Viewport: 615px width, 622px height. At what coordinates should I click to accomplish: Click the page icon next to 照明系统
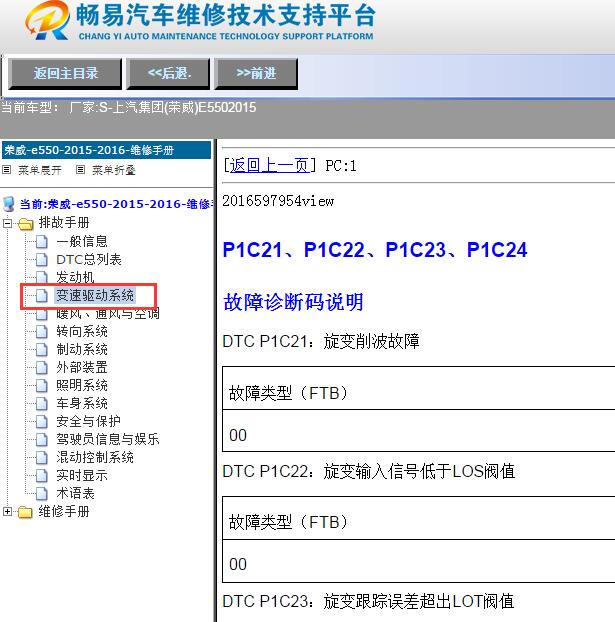(41, 386)
